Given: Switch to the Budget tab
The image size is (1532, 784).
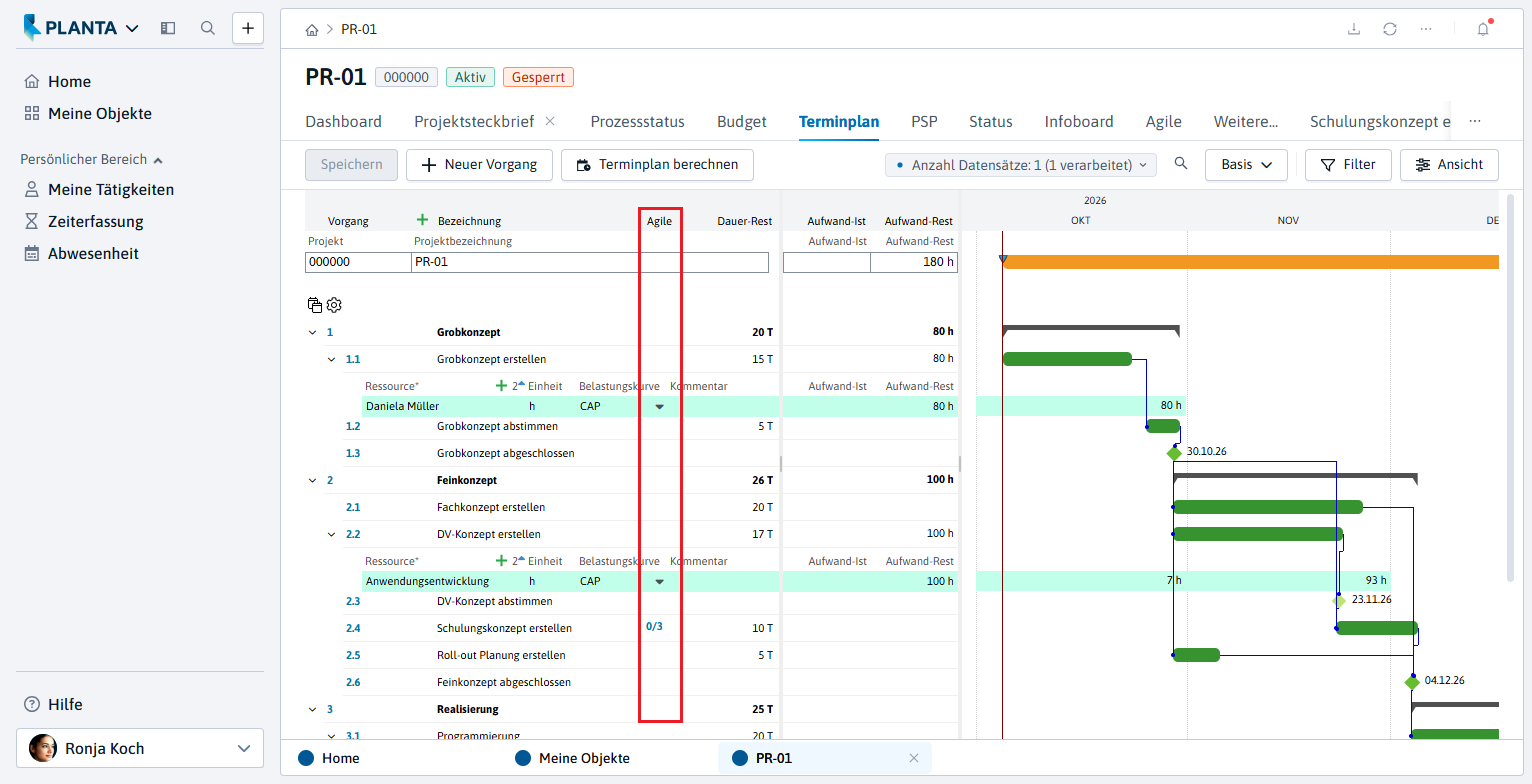Looking at the screenshot, I should click(741, 121).
